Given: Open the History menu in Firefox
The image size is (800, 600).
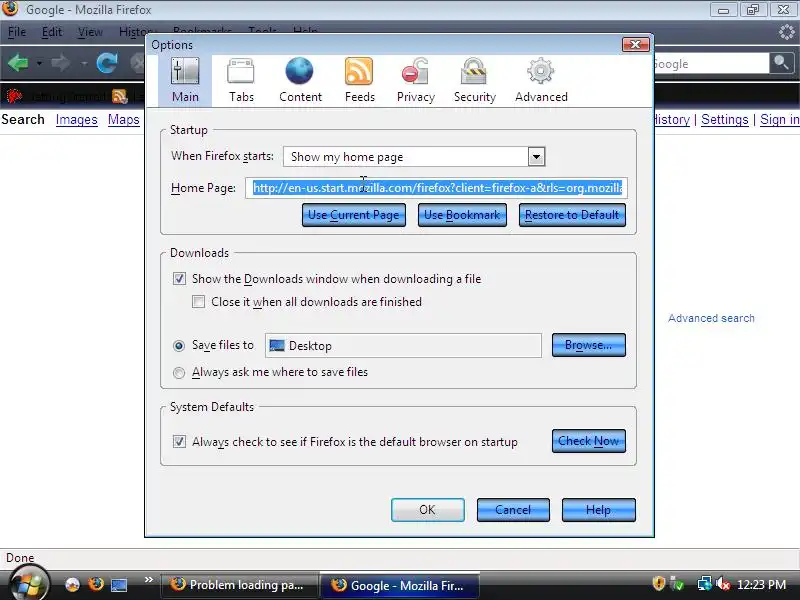Looking at the screenshot, I should [132, 32].
